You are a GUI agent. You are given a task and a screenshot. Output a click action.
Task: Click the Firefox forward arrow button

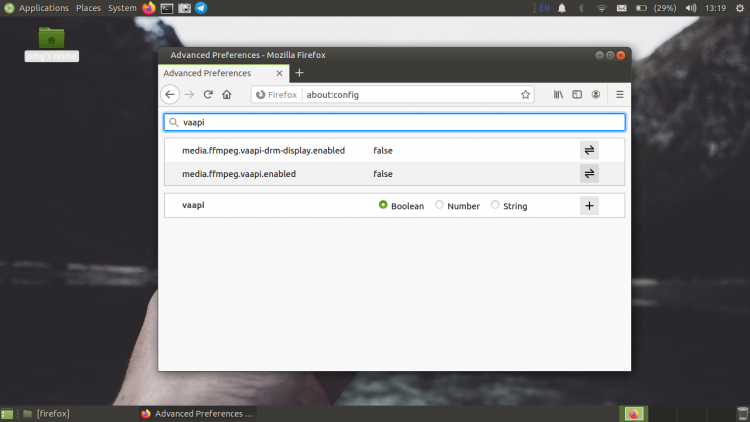[189, 94]
